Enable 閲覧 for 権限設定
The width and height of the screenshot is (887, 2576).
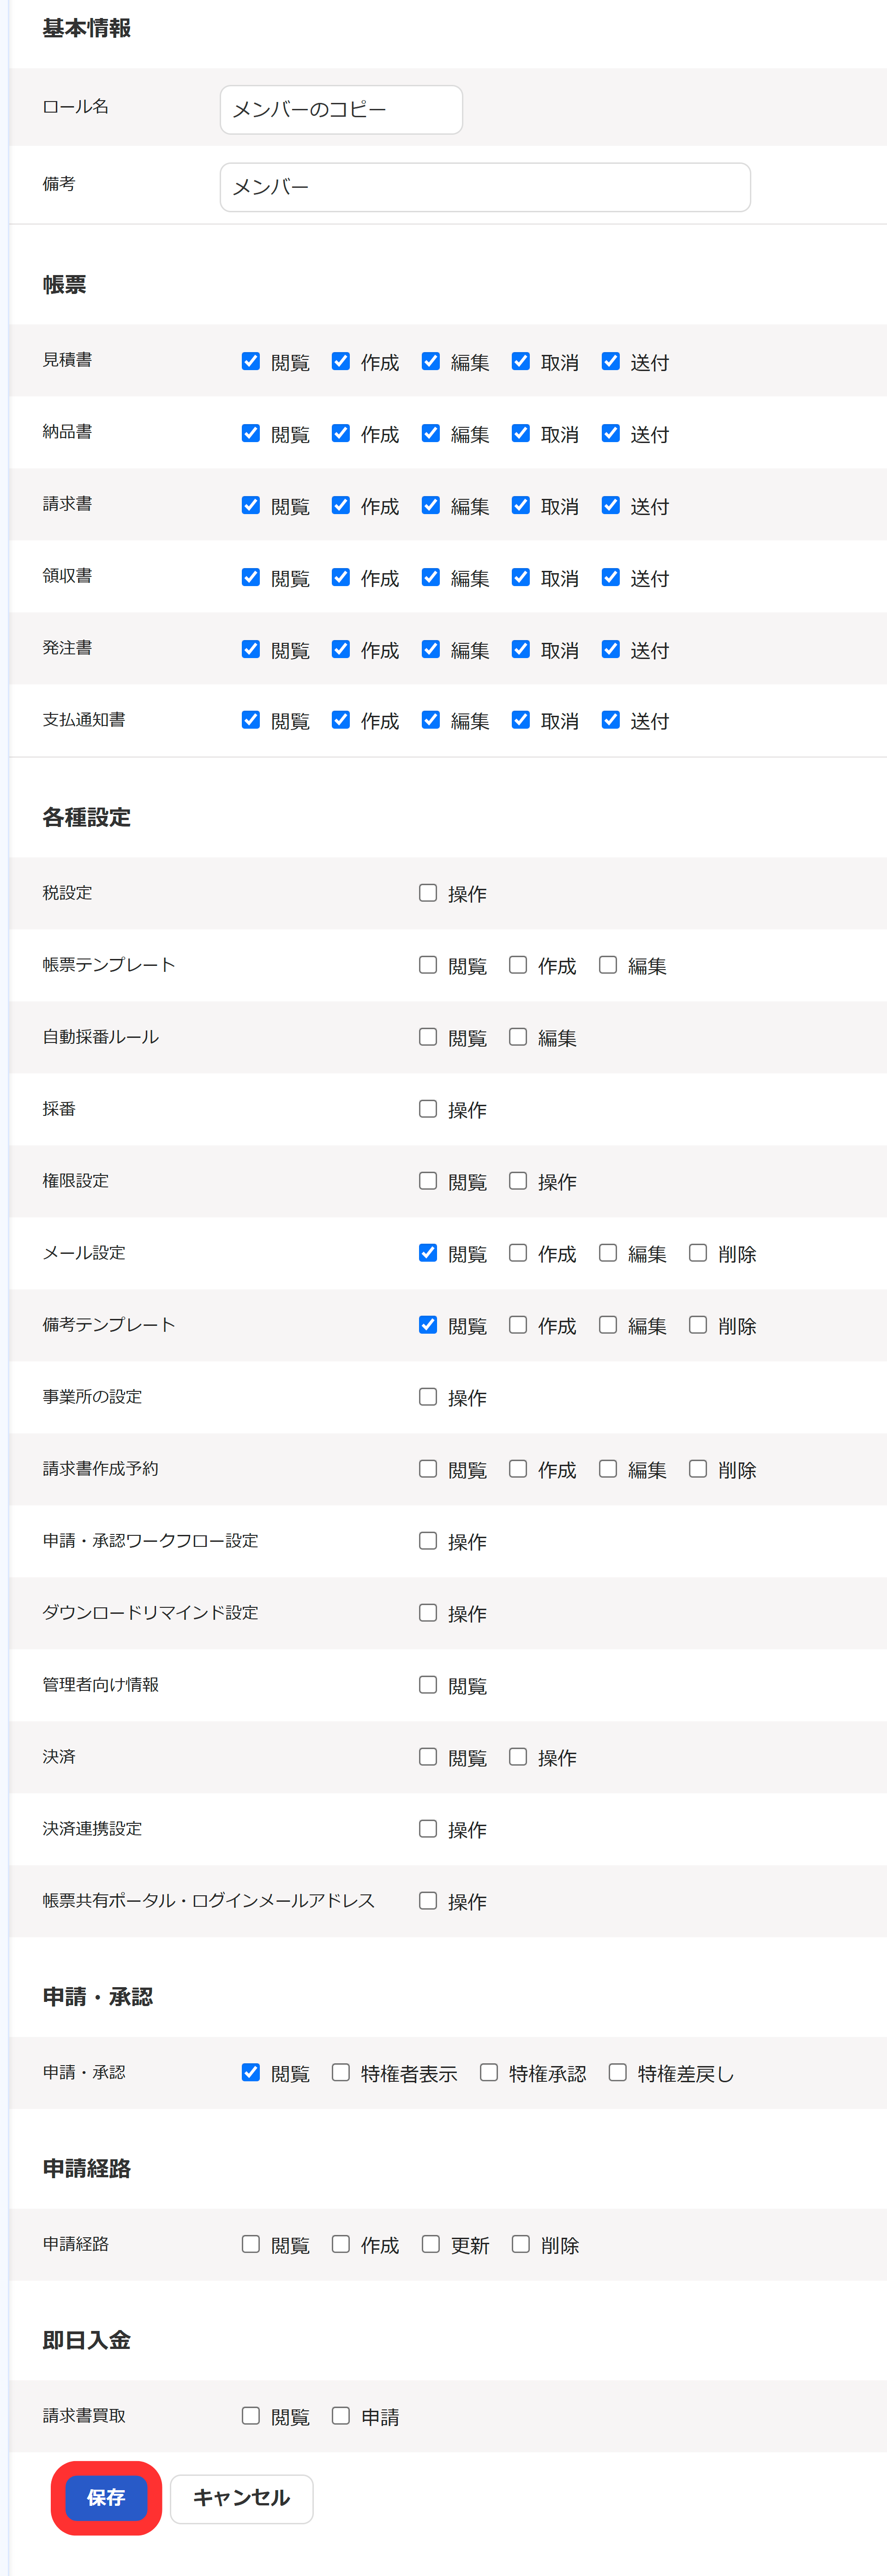click(x=428, y=1181)
